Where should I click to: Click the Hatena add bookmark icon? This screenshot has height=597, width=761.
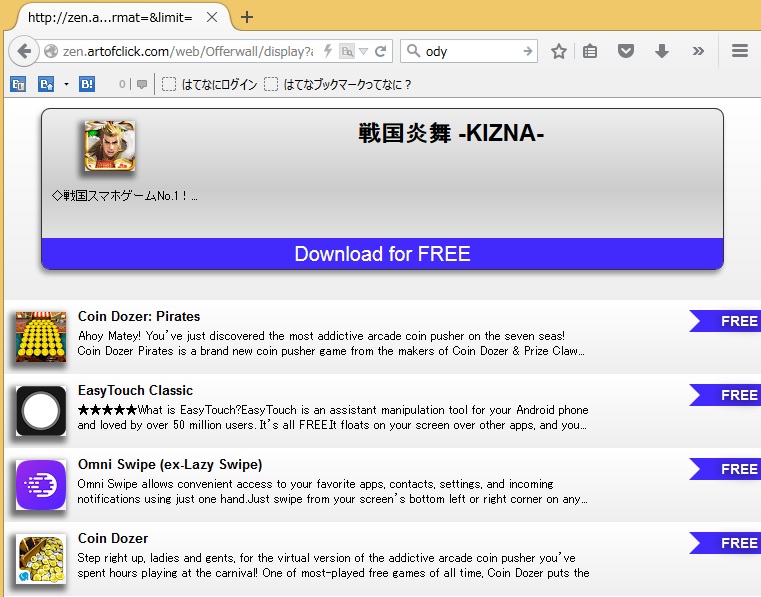pos(46,84)
